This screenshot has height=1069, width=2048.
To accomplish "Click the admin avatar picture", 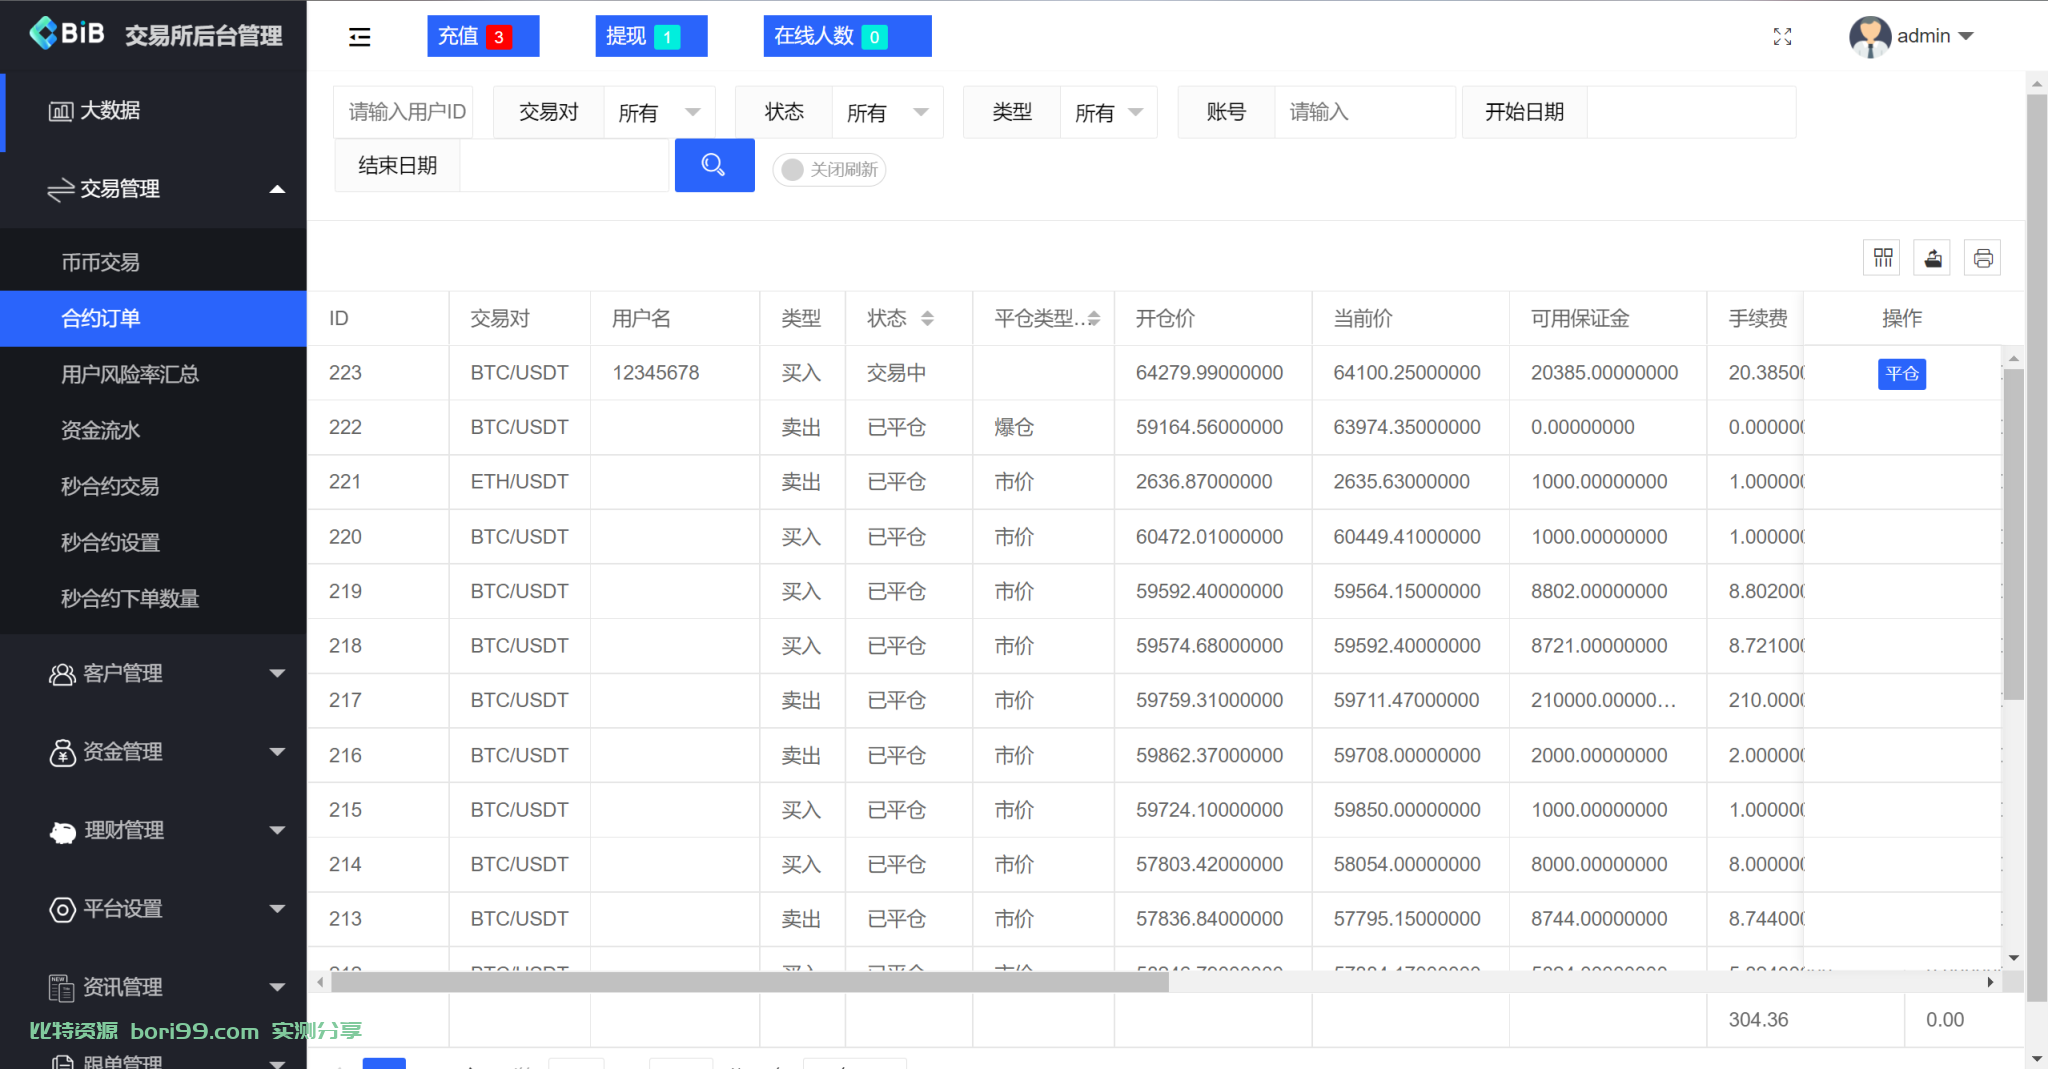I will click(x=1869, y=37).
